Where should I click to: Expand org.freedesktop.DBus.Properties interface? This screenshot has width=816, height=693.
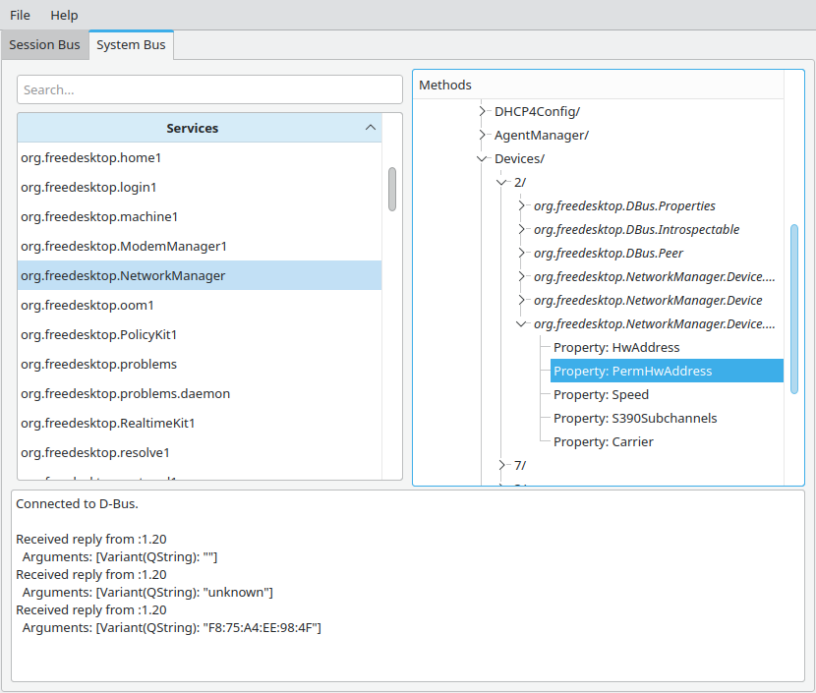522,206
